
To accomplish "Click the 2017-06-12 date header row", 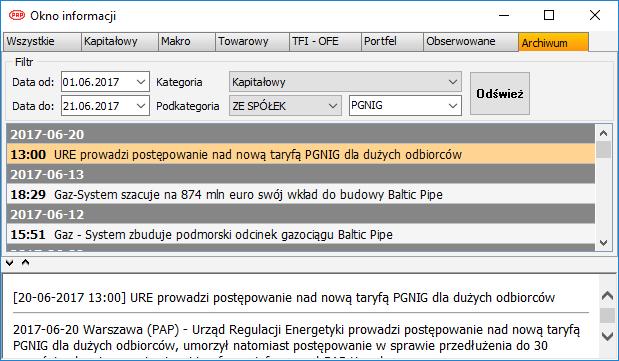I will click(301, 214).
